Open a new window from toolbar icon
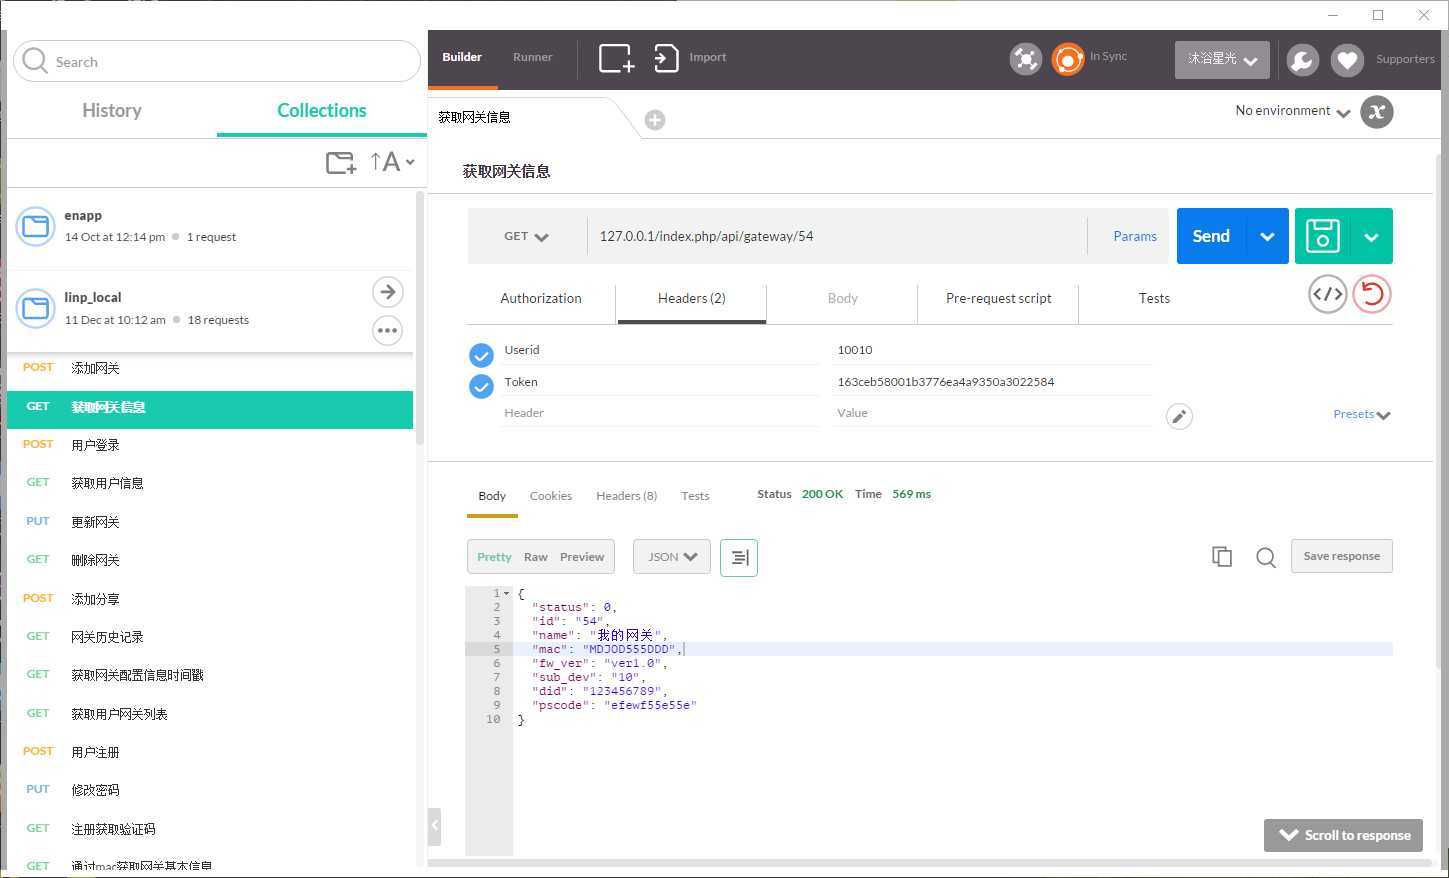This screenshot has width=1449, height=878. point(617,58)
